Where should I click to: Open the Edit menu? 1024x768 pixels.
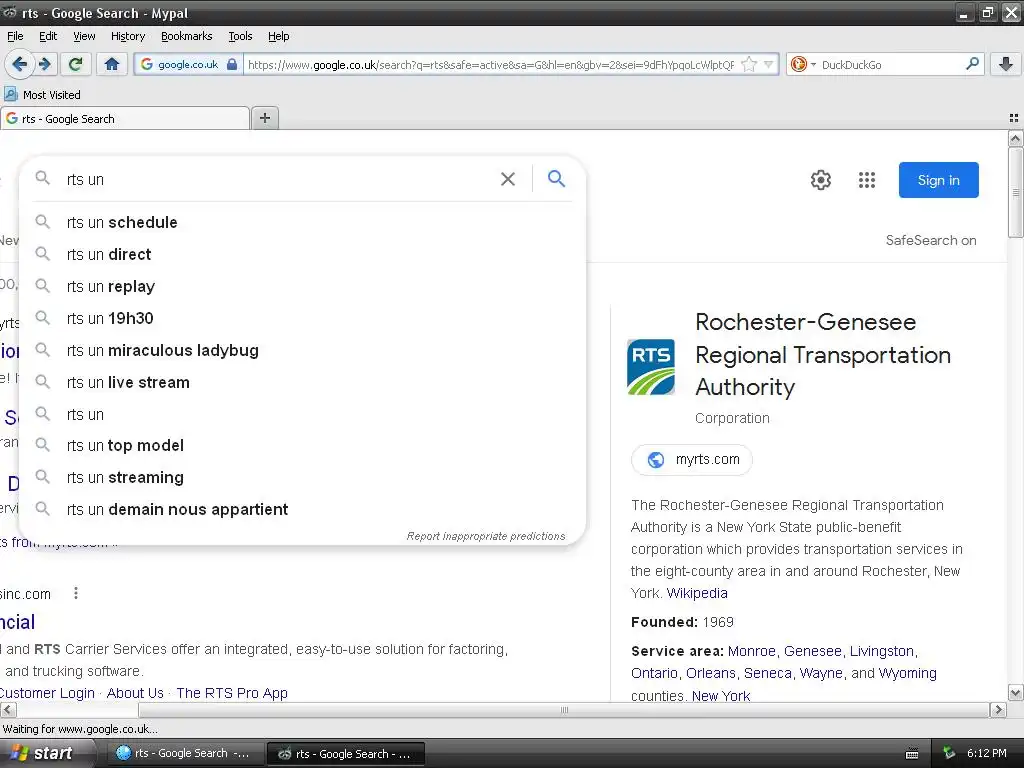48,36
